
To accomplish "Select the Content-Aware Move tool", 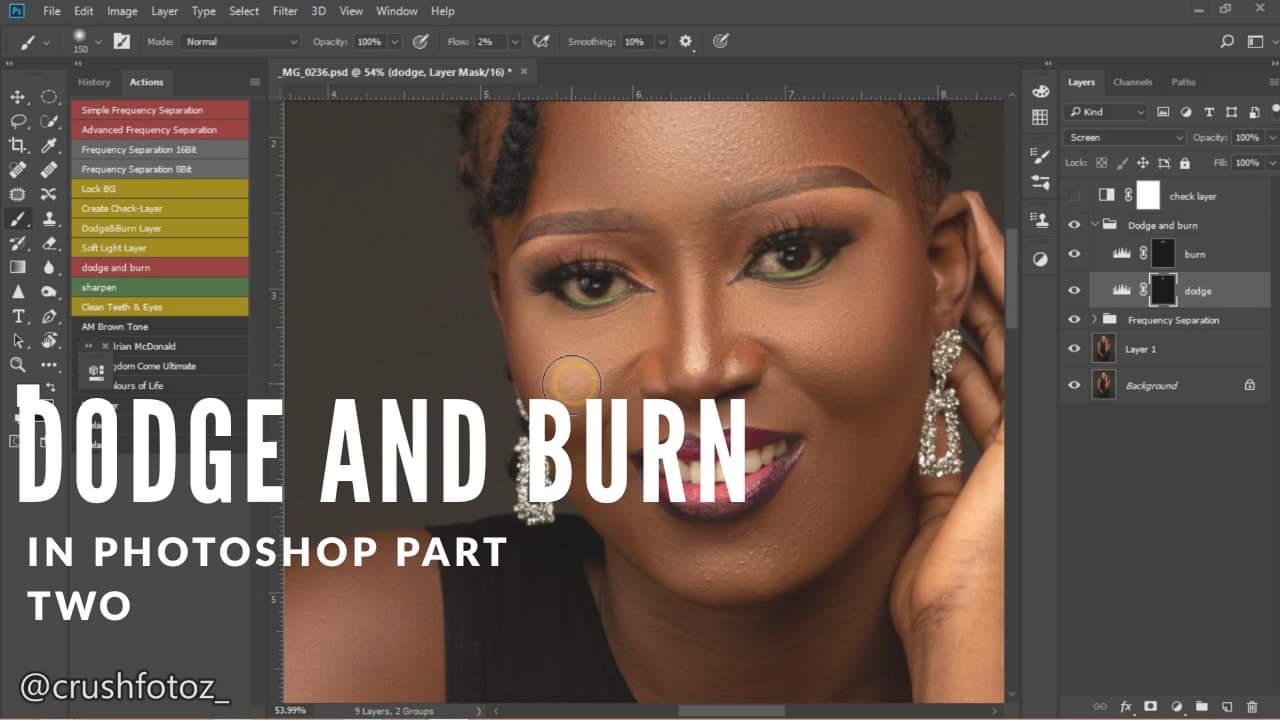I will point(49,194).
